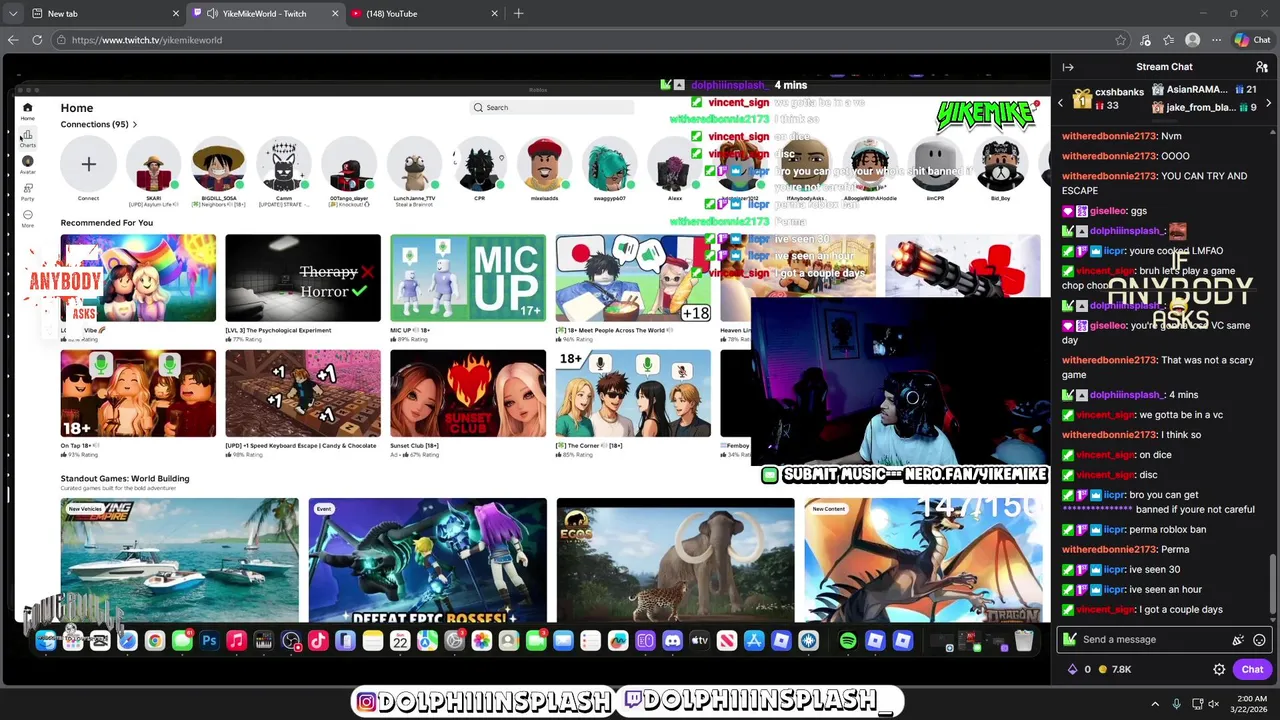Open Copilot Chat in browser toolbar

(x=1252, y=40)
